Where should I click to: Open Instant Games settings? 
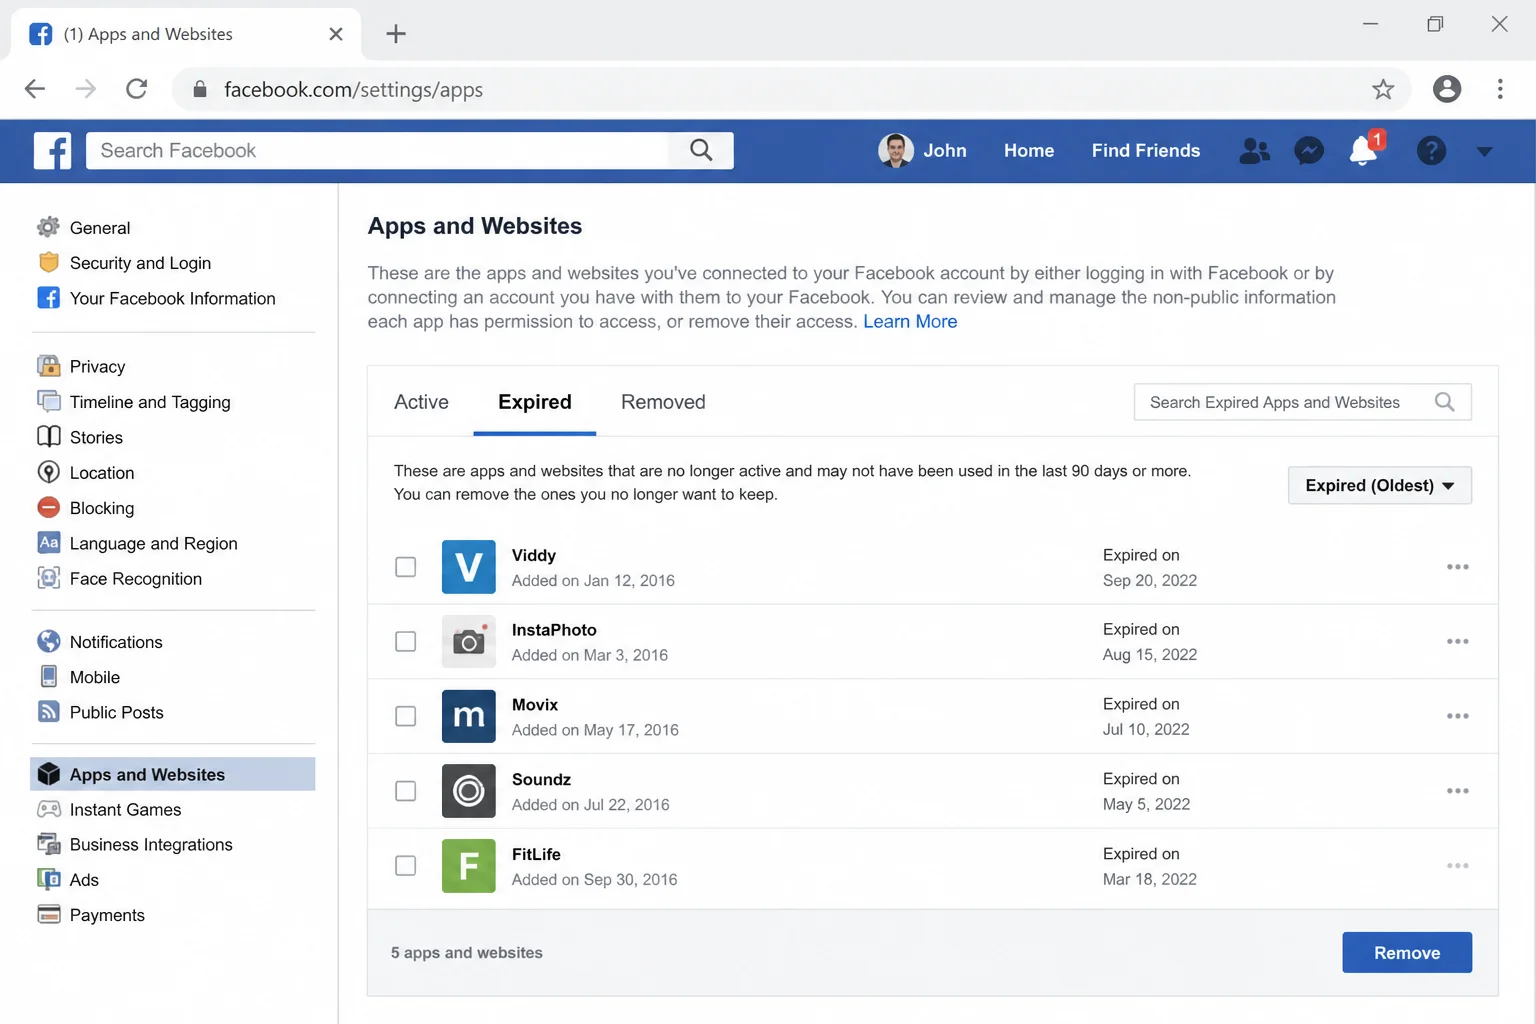[125, 810]
